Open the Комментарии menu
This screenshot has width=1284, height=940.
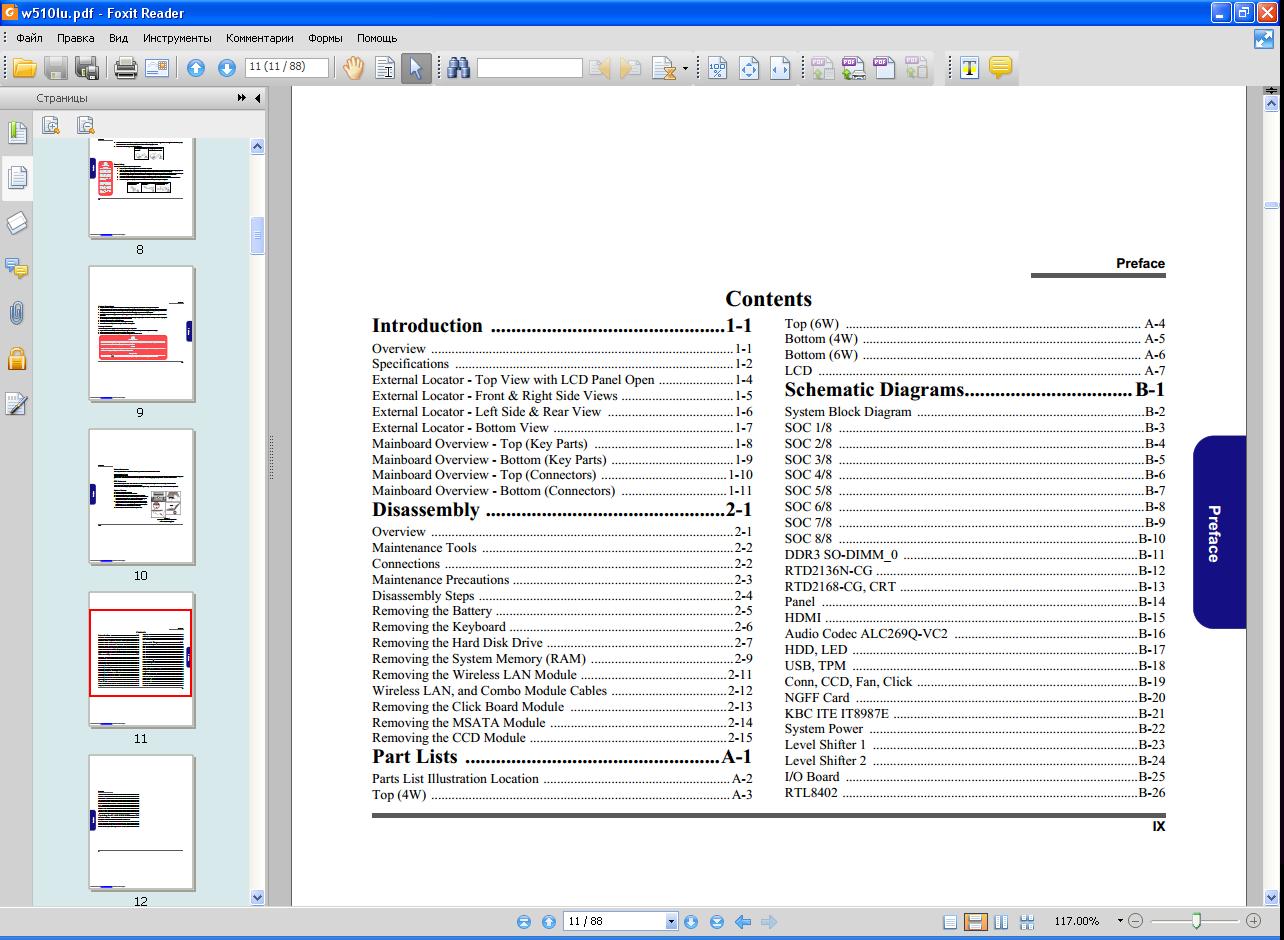[259, 38]
